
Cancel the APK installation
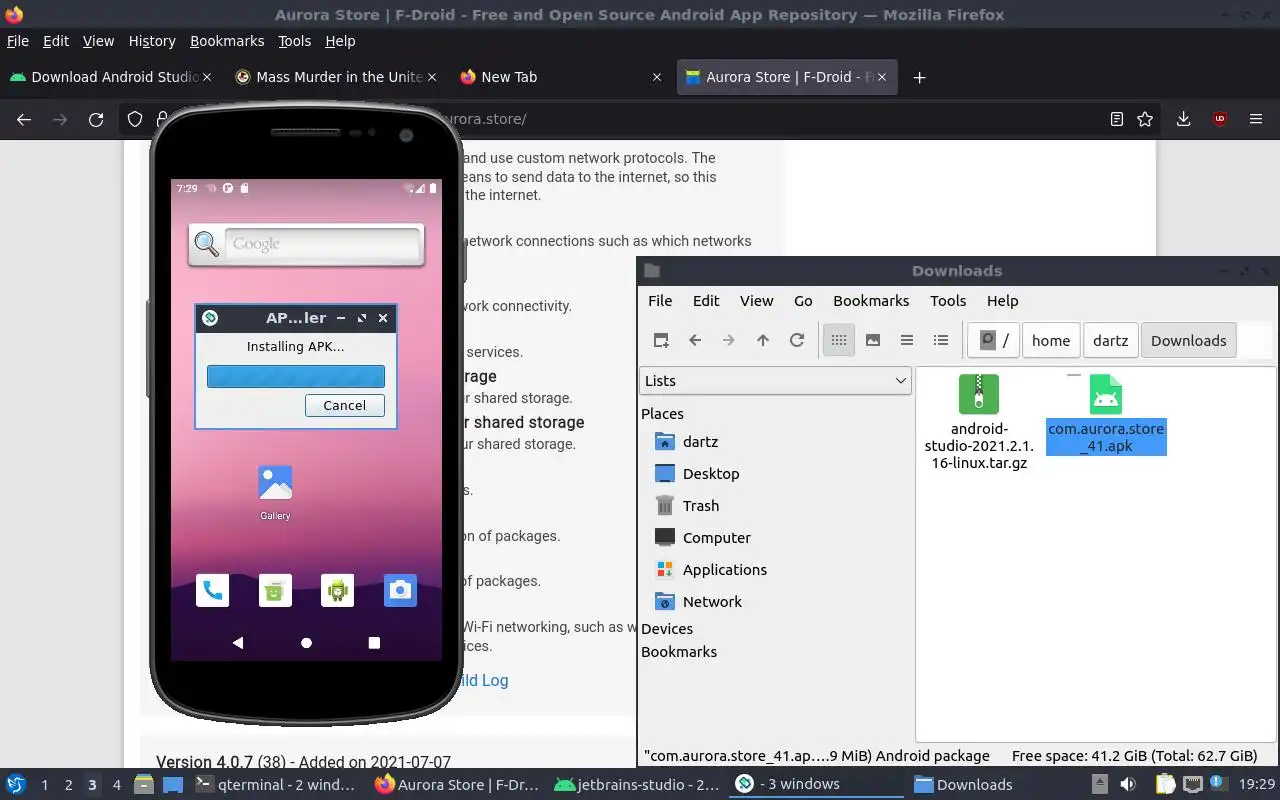(345, 405)
